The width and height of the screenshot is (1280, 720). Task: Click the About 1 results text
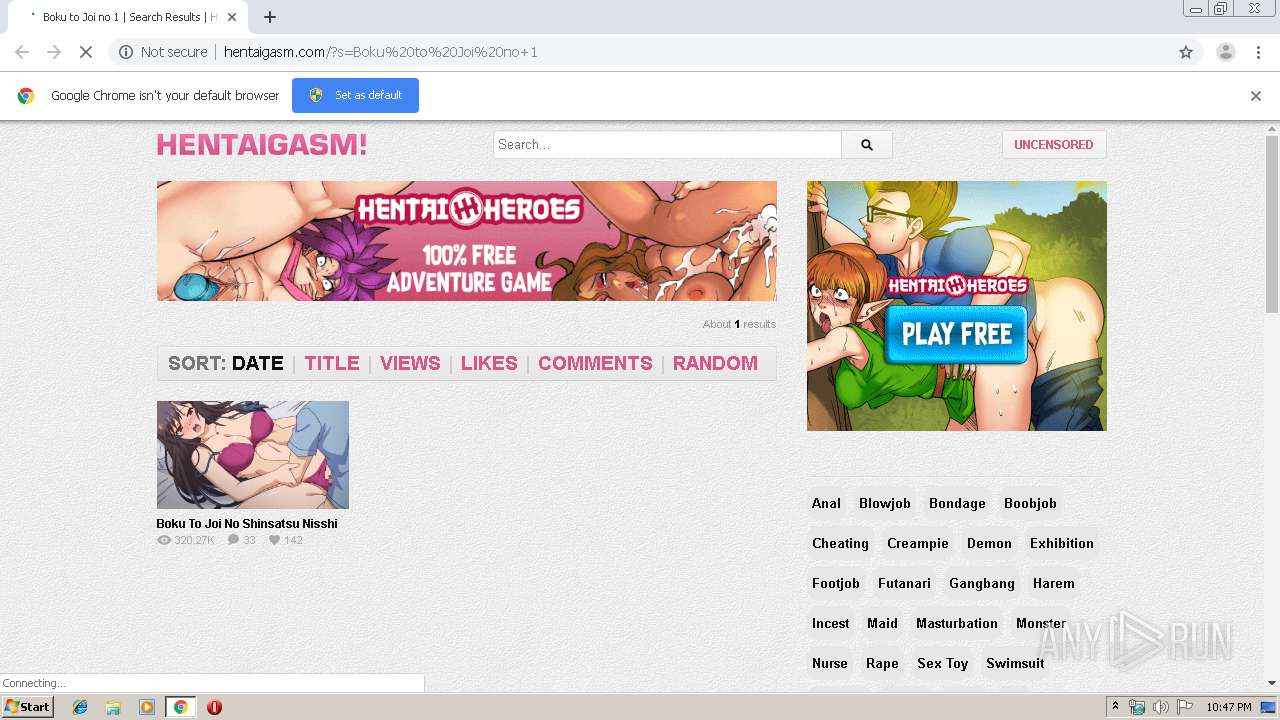pos(739,324)
